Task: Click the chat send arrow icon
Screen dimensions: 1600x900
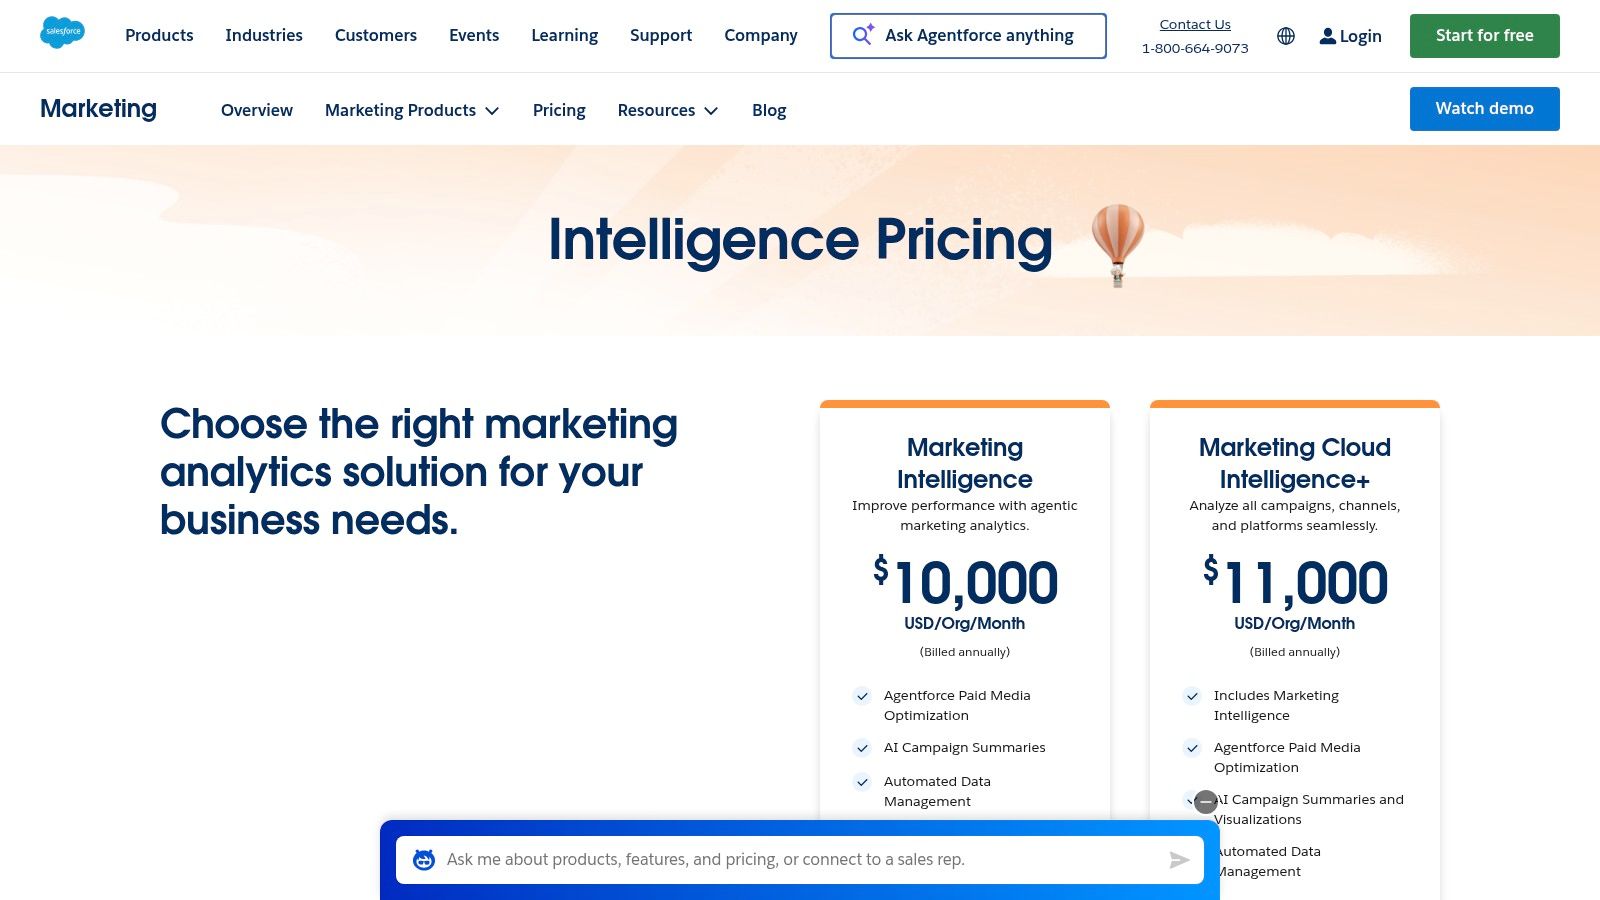Action: (x=1179, y=860)
